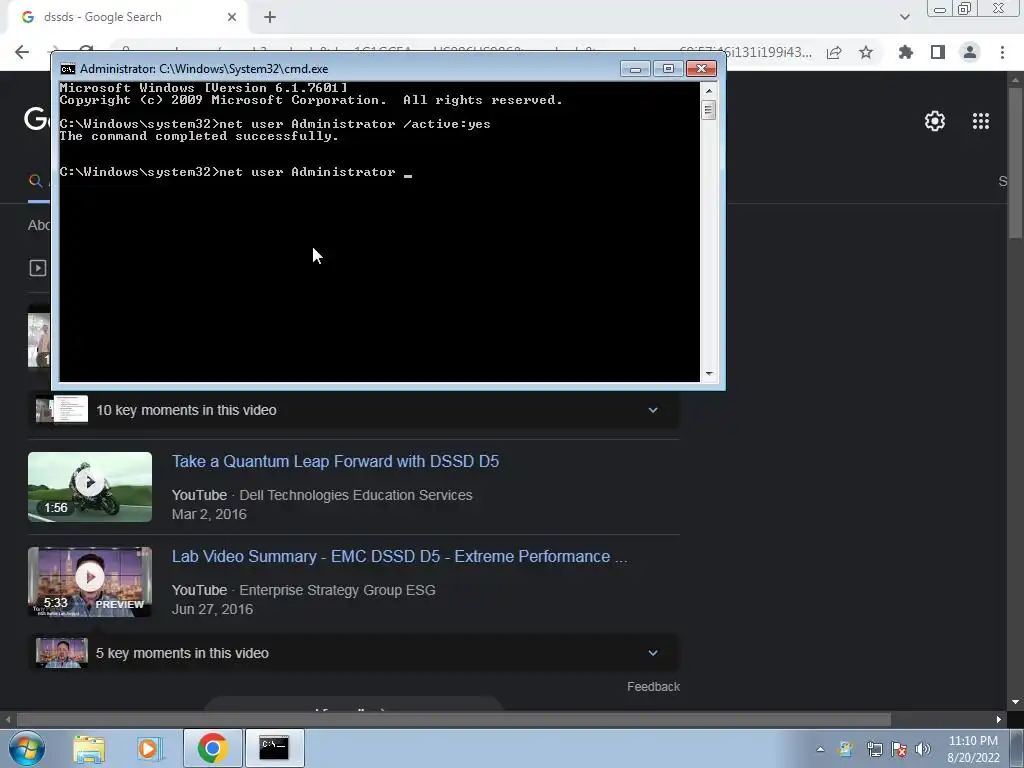The width and height of the screenshot is (1024, 768).
Task: Open Chrome tab search chevron
Action: (904, 17)
